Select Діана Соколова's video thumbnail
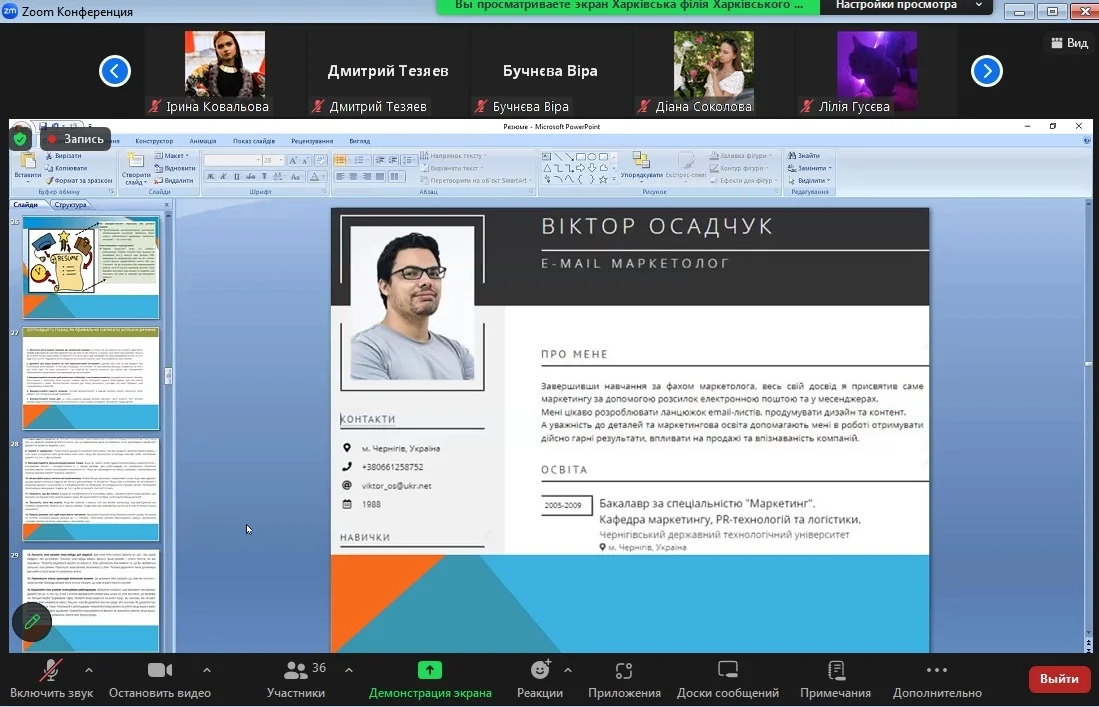This screenshot has width=1099, height=707. 713,71
